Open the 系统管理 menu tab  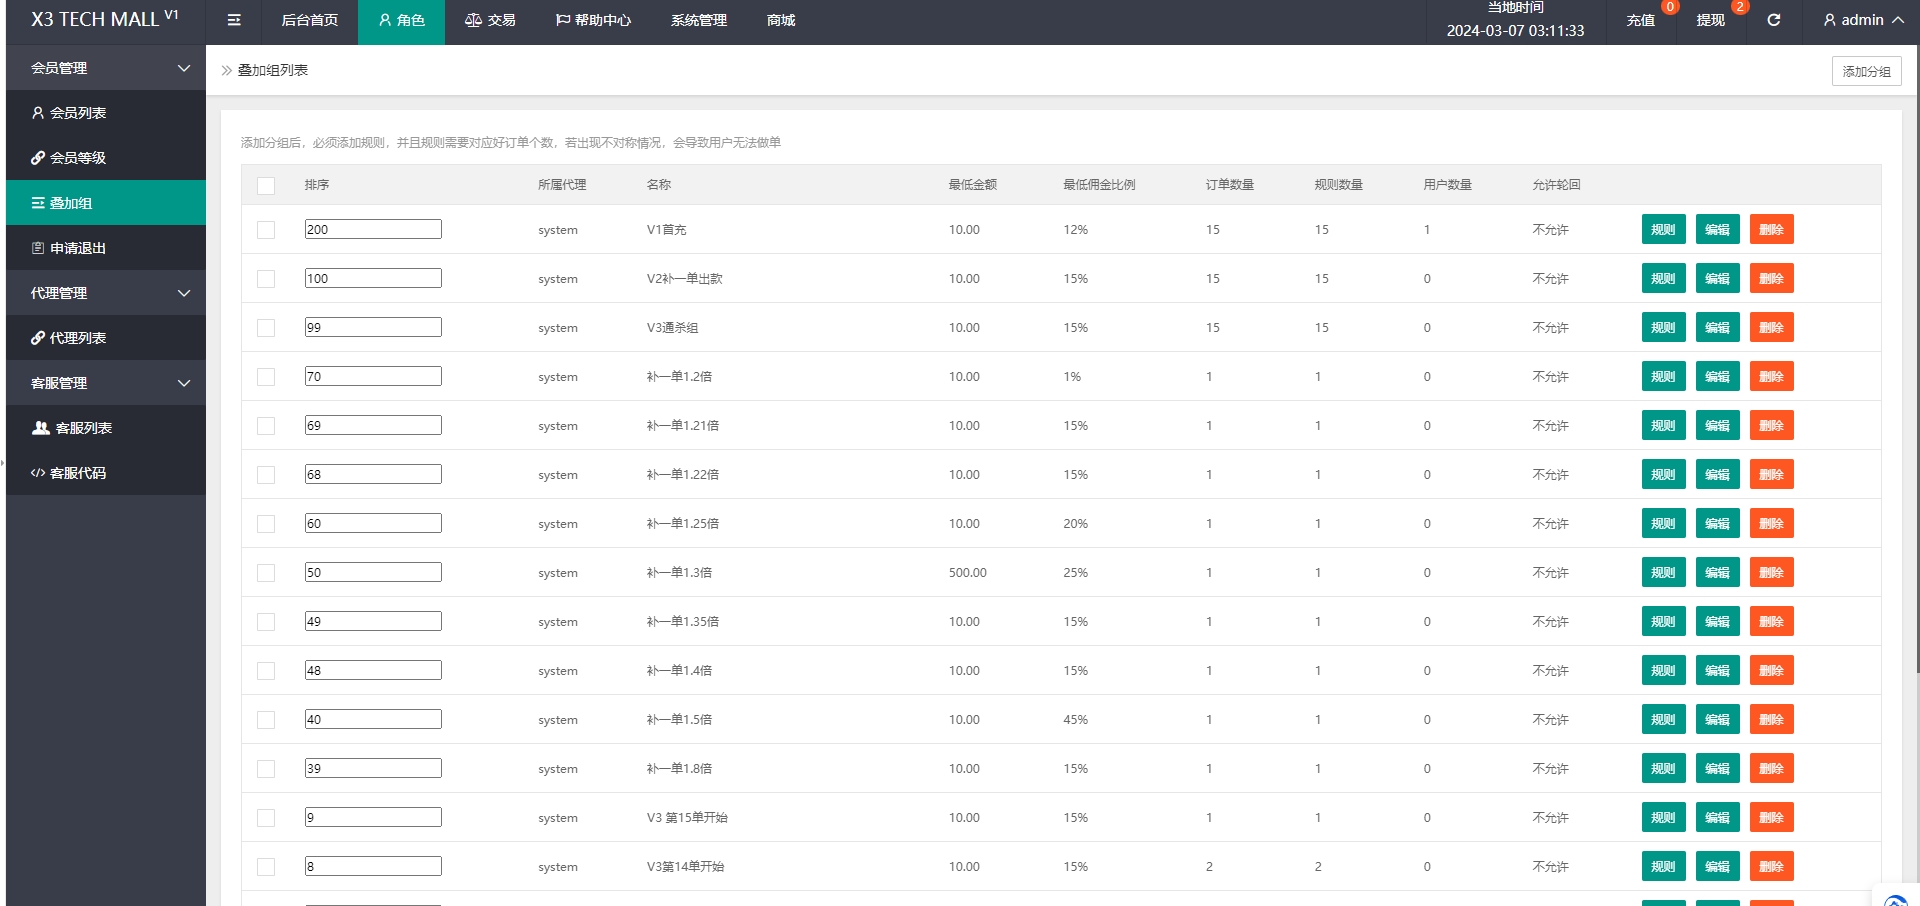(699, 20)
